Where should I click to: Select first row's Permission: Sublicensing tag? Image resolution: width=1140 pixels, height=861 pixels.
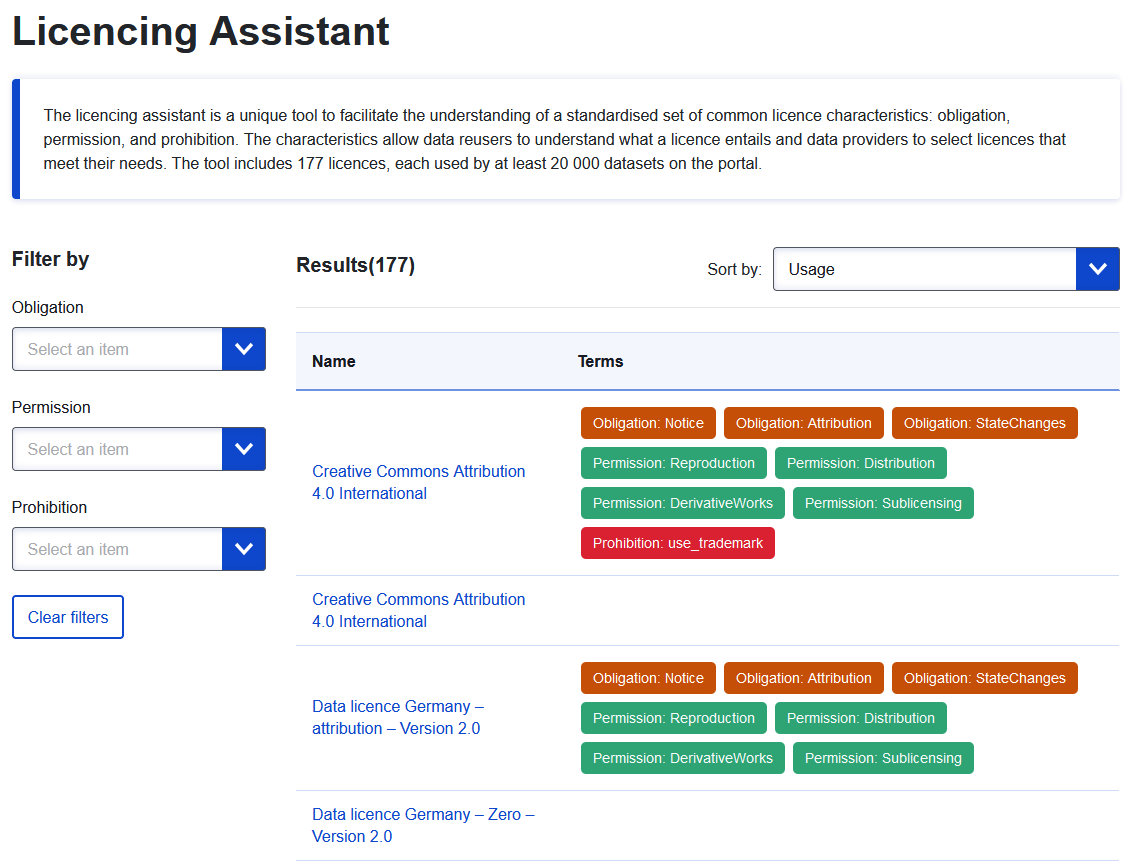pyautogui.click(x=882, y=503)
